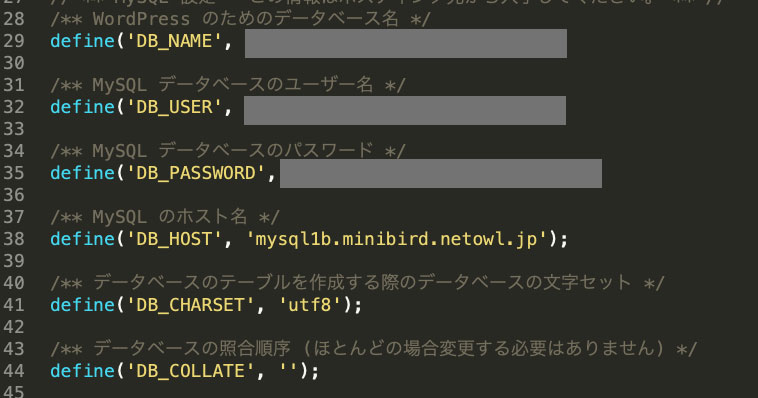Click the redacted DB_PASSWORD value box
Viewport: 758px width, 398px height.
(x=441, y=173)
